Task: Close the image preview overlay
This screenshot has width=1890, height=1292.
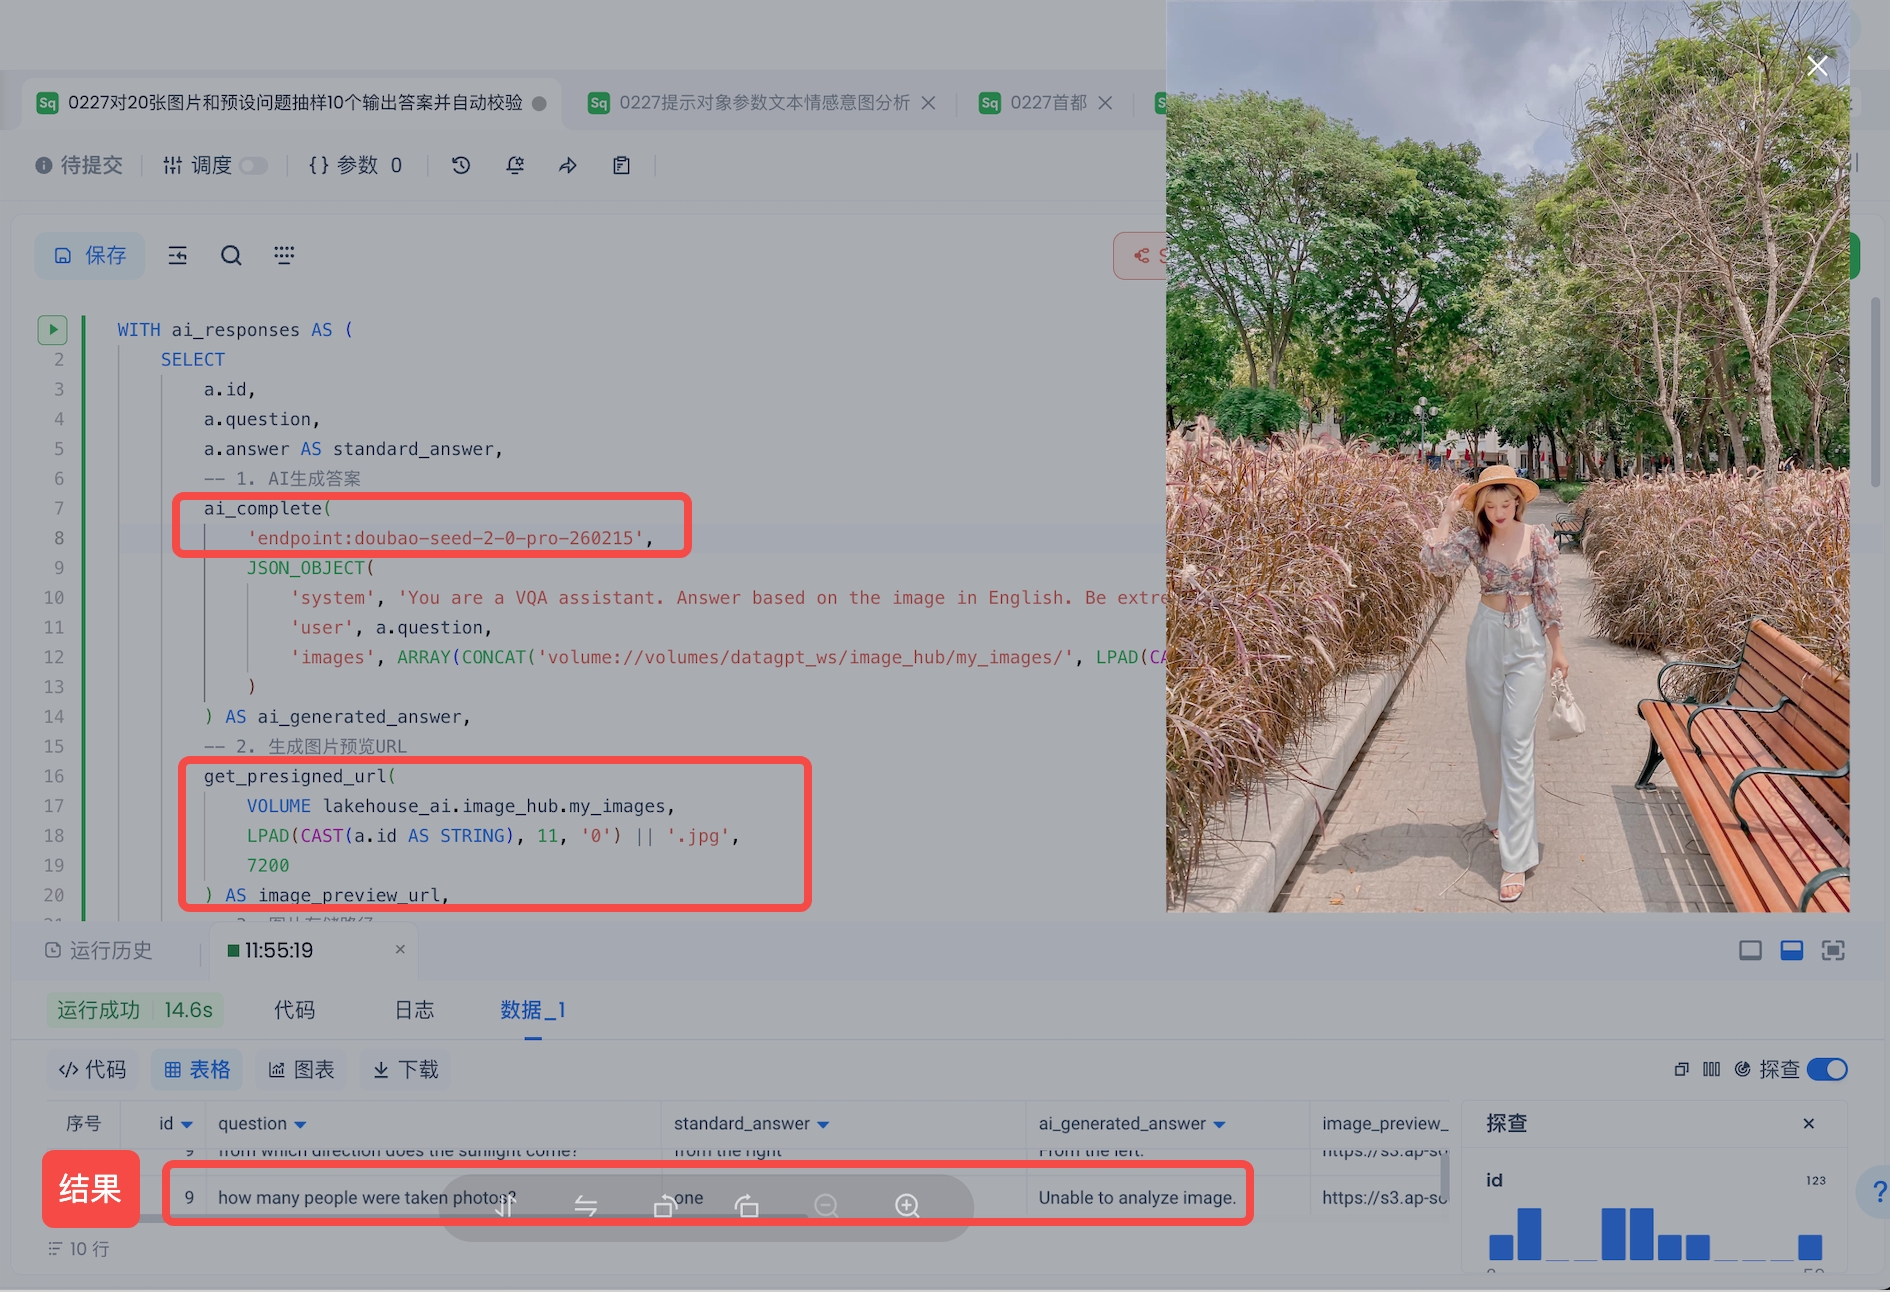Action: (x=1817, y=67)
